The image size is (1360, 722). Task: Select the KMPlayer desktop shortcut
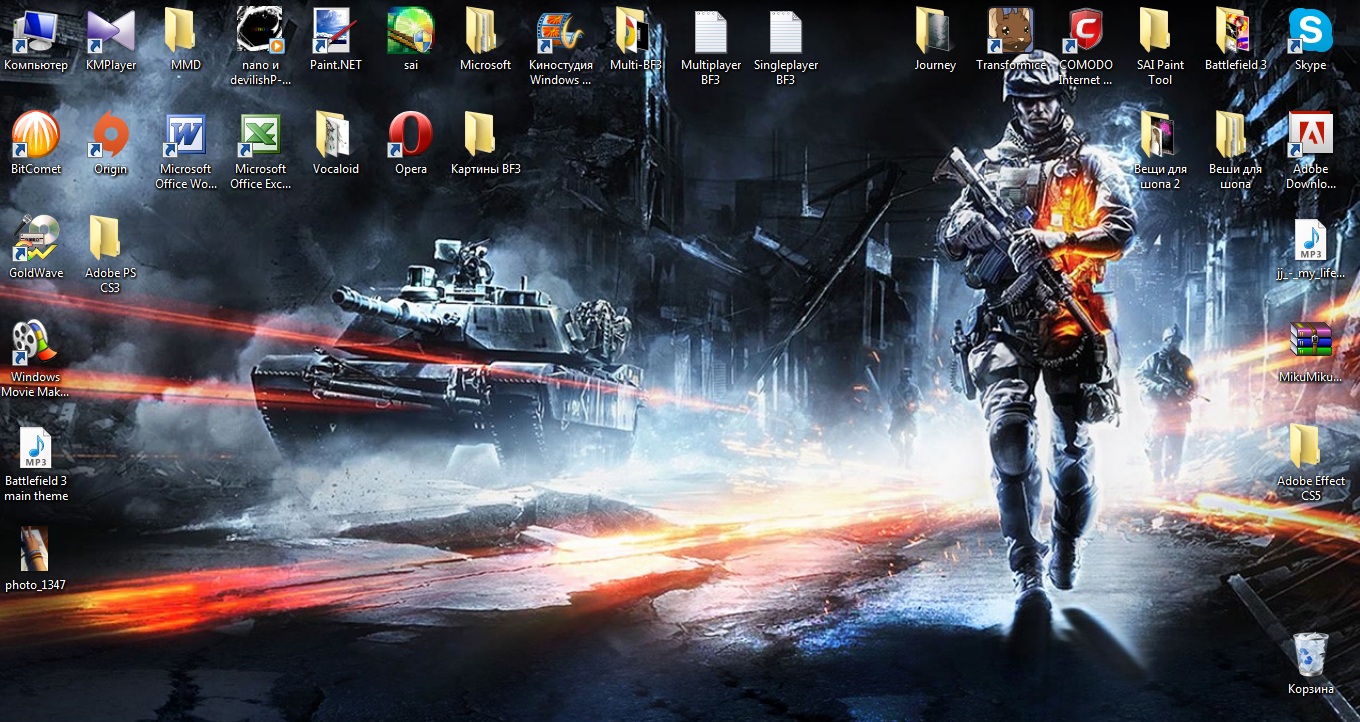click(110, 32)
